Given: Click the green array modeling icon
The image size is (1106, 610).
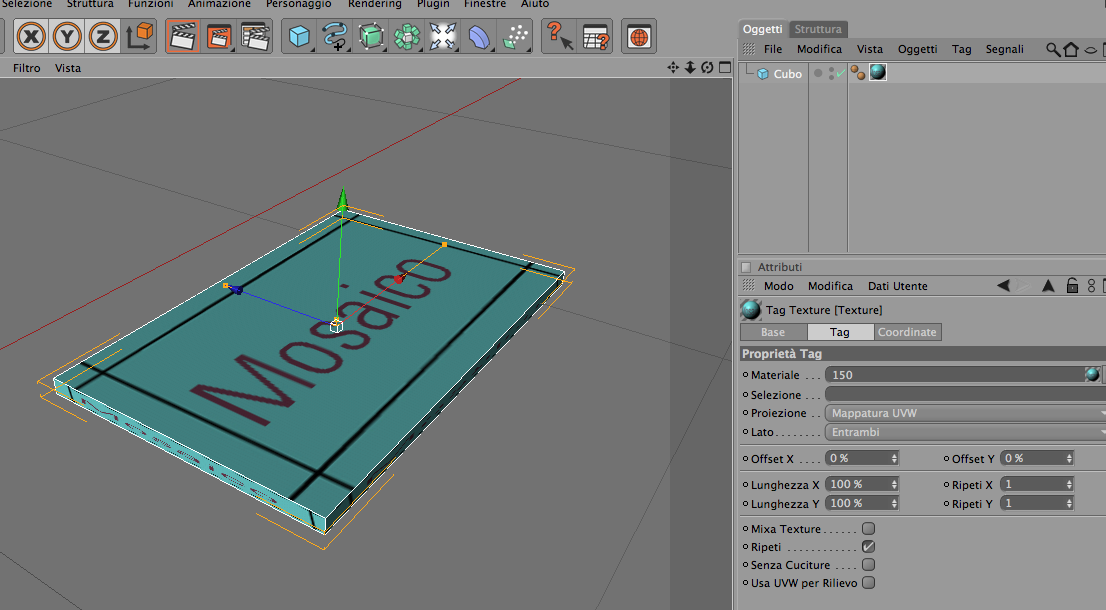Looking at the screenshot, I should click(x=407, y=37).
